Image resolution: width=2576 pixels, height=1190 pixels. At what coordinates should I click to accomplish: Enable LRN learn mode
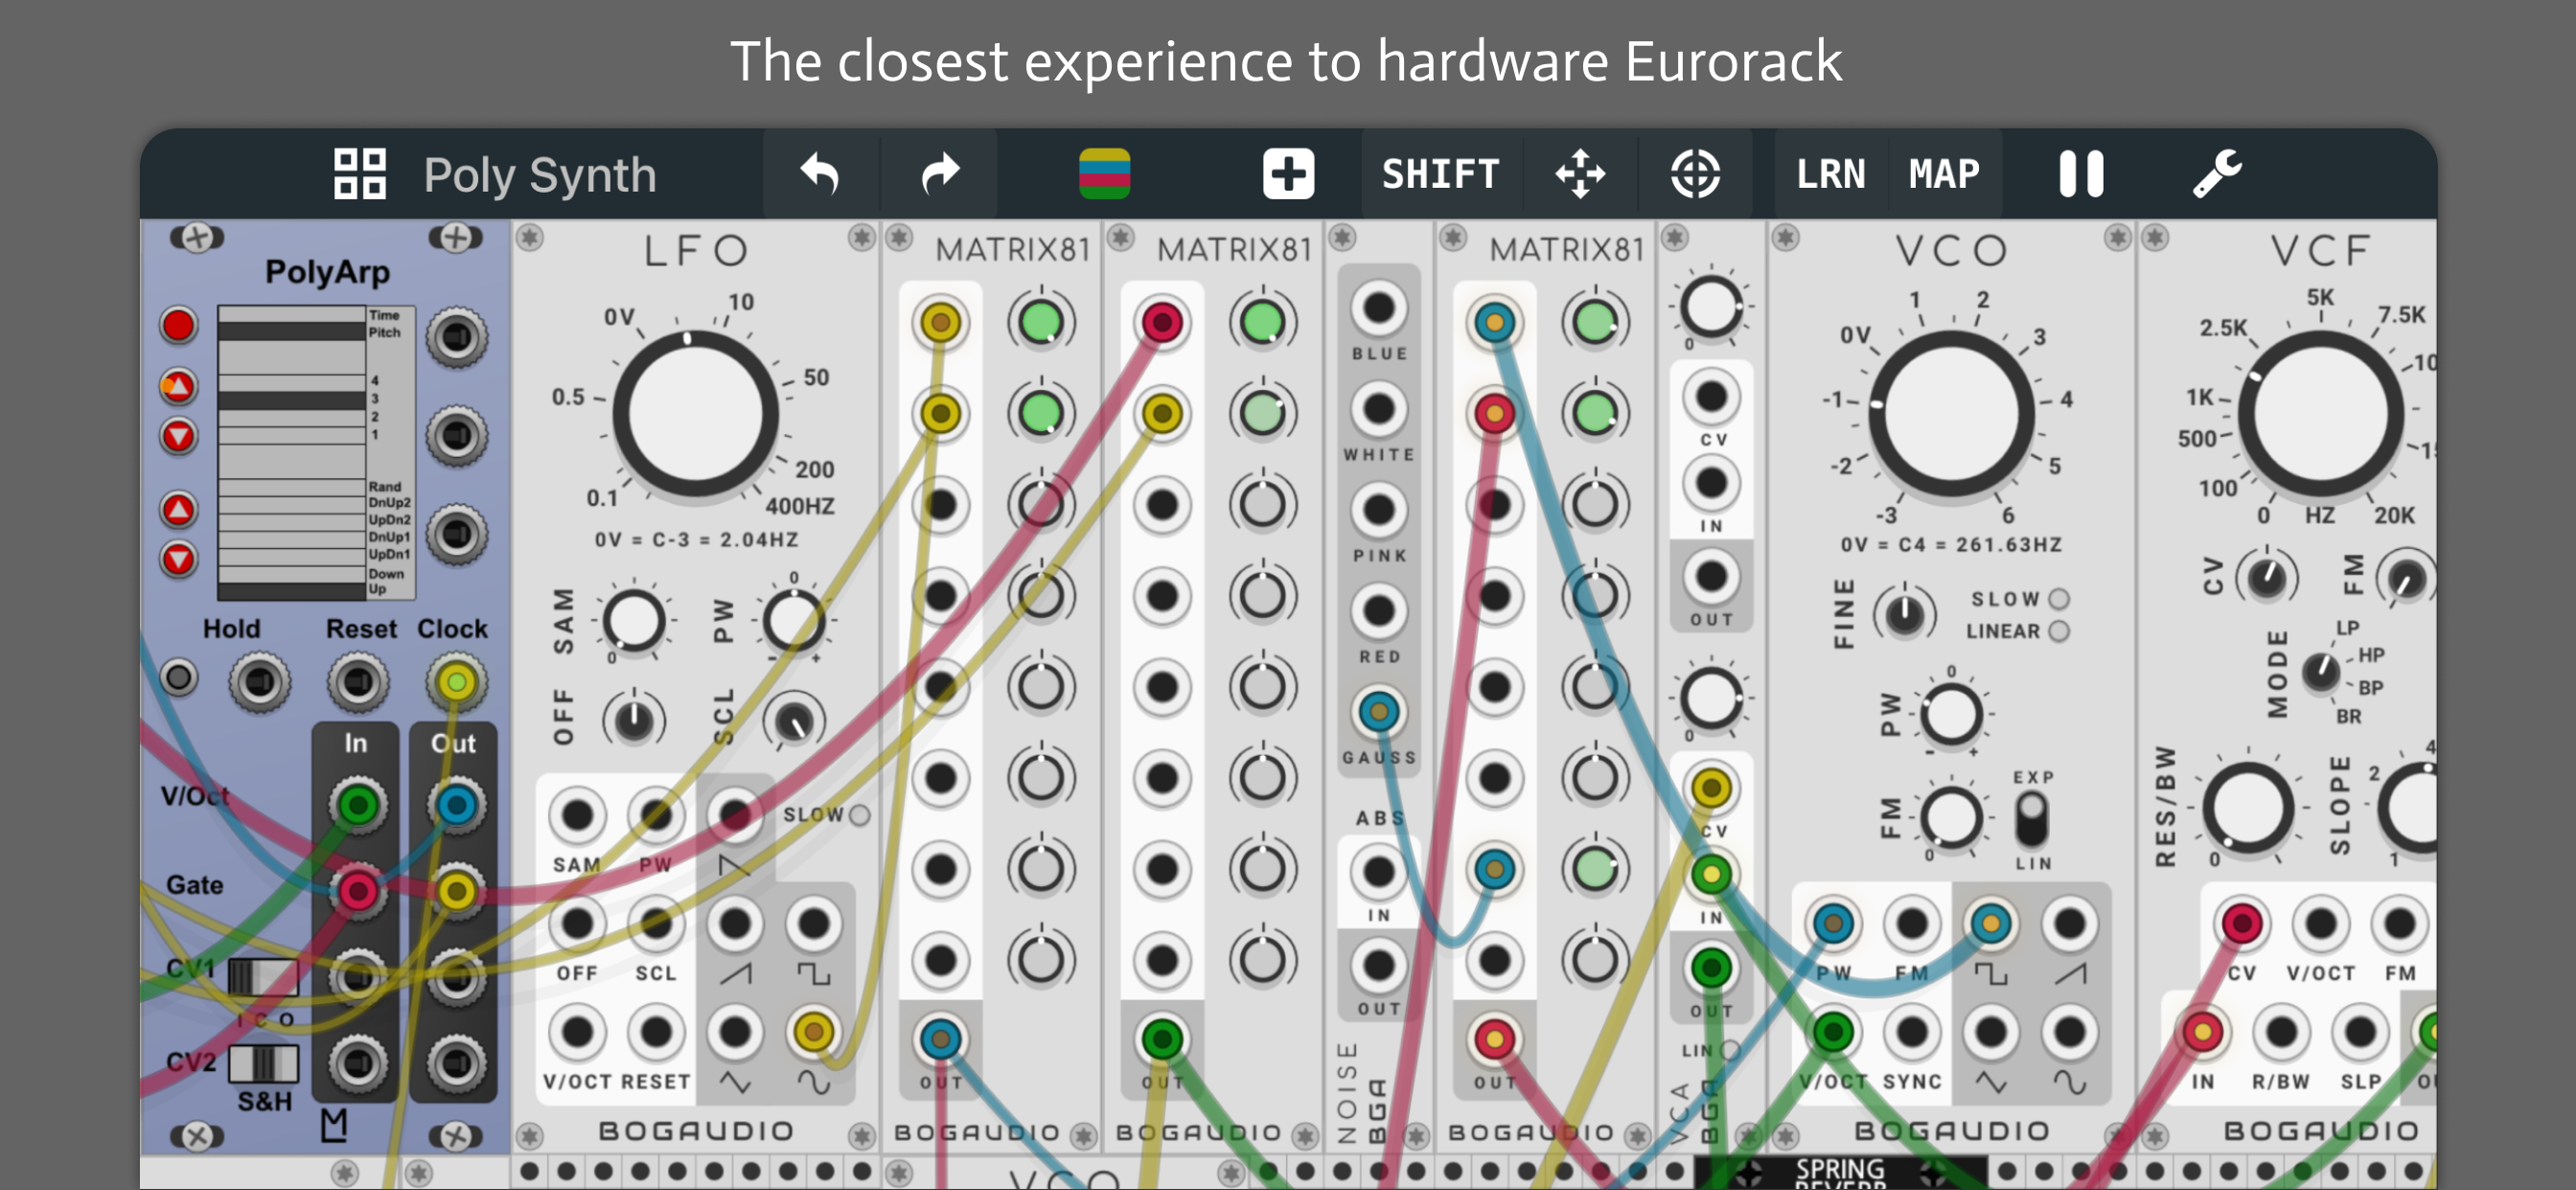[1830, 174]
